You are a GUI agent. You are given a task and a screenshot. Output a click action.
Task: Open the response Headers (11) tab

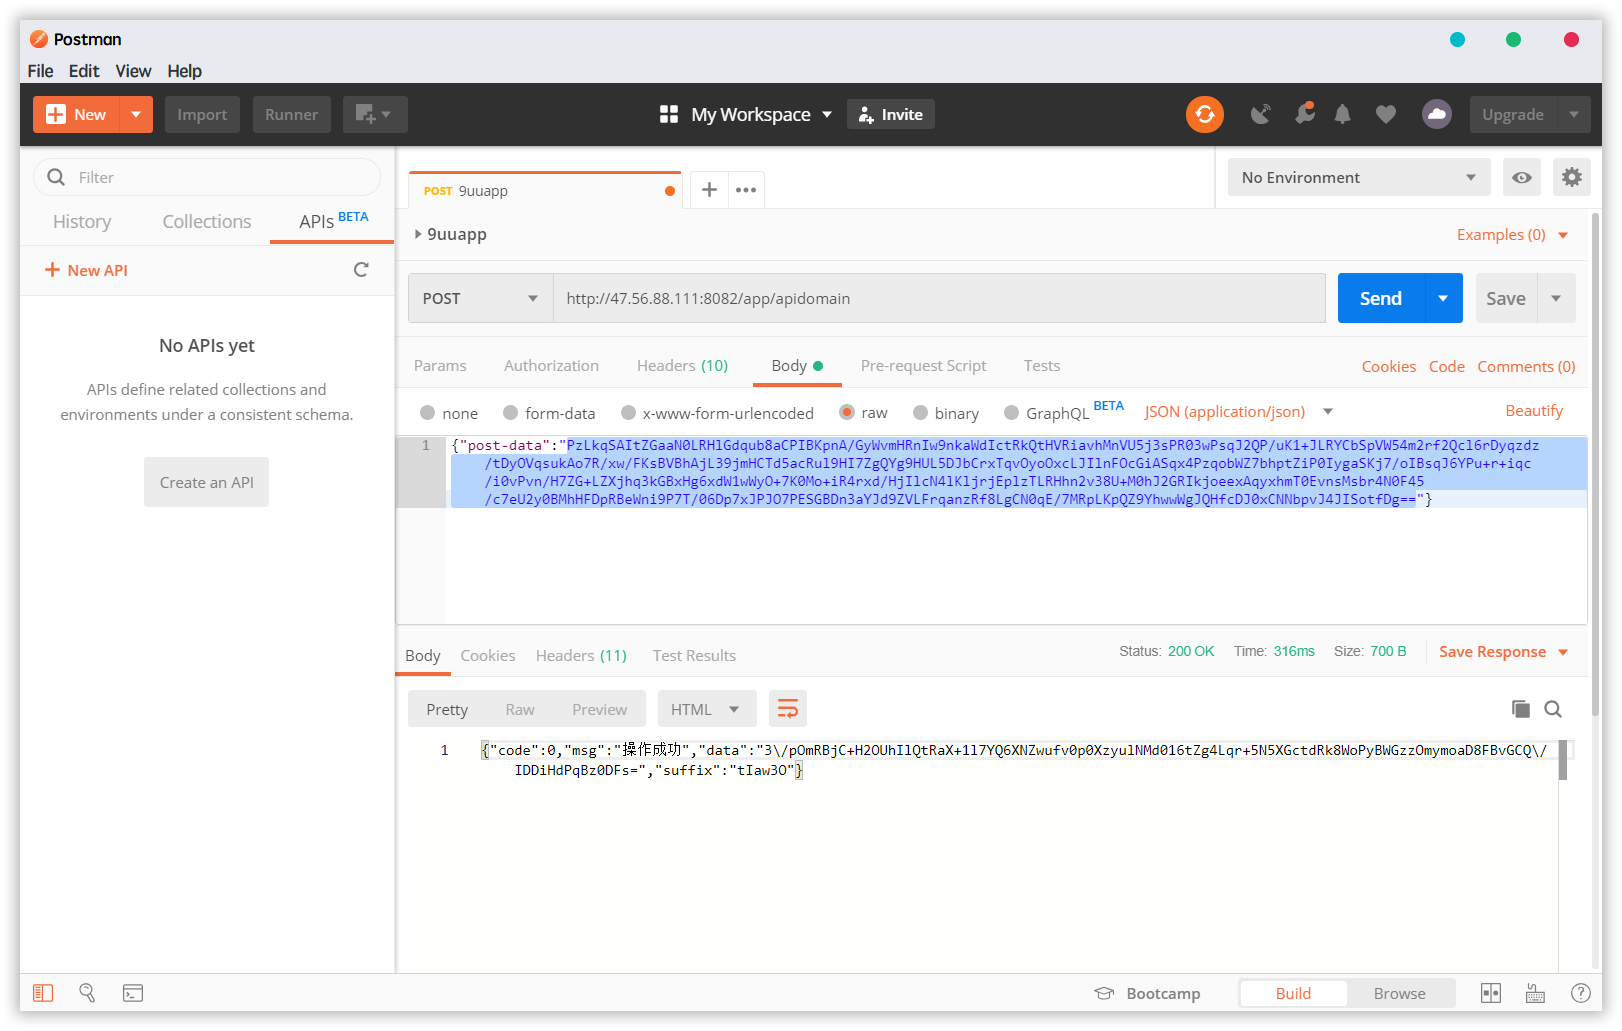tap(581, 656)
